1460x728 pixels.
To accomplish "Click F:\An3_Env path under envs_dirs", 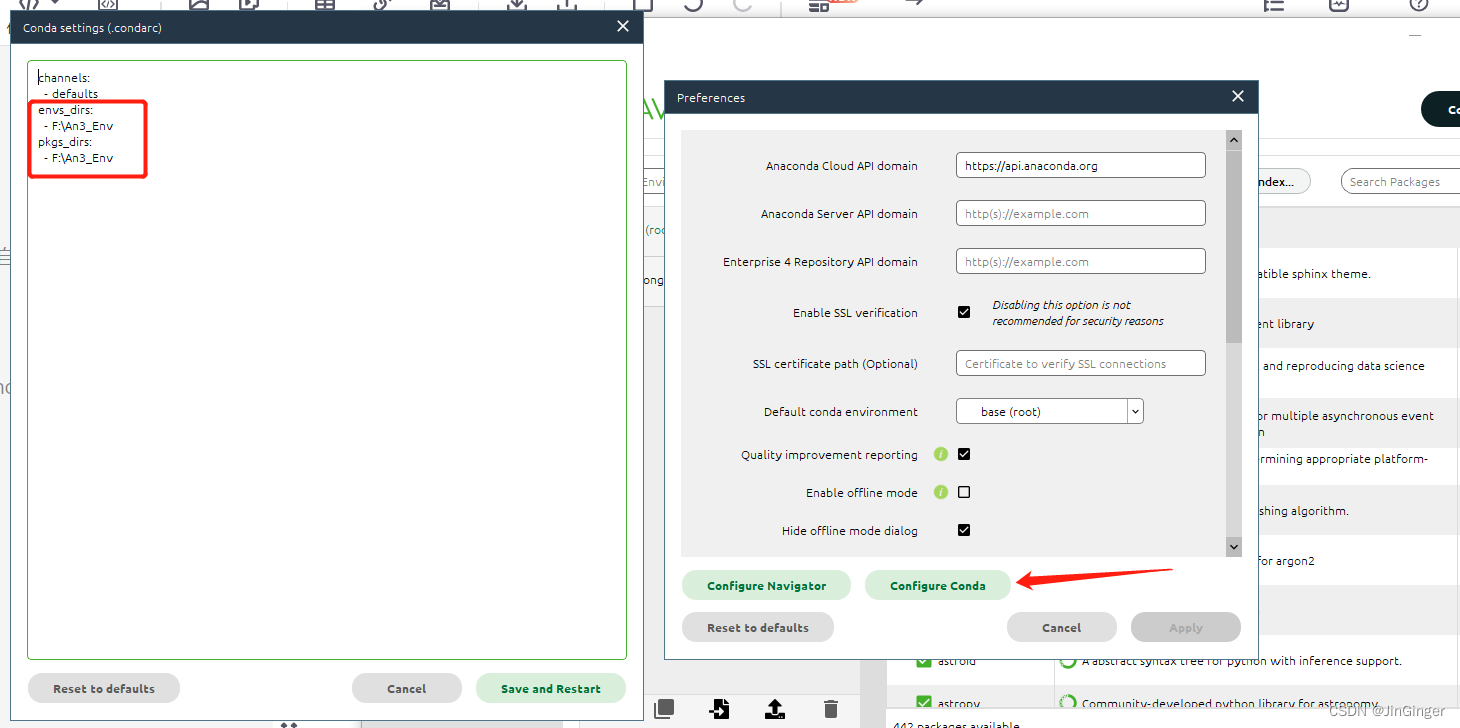I will 83,126.
